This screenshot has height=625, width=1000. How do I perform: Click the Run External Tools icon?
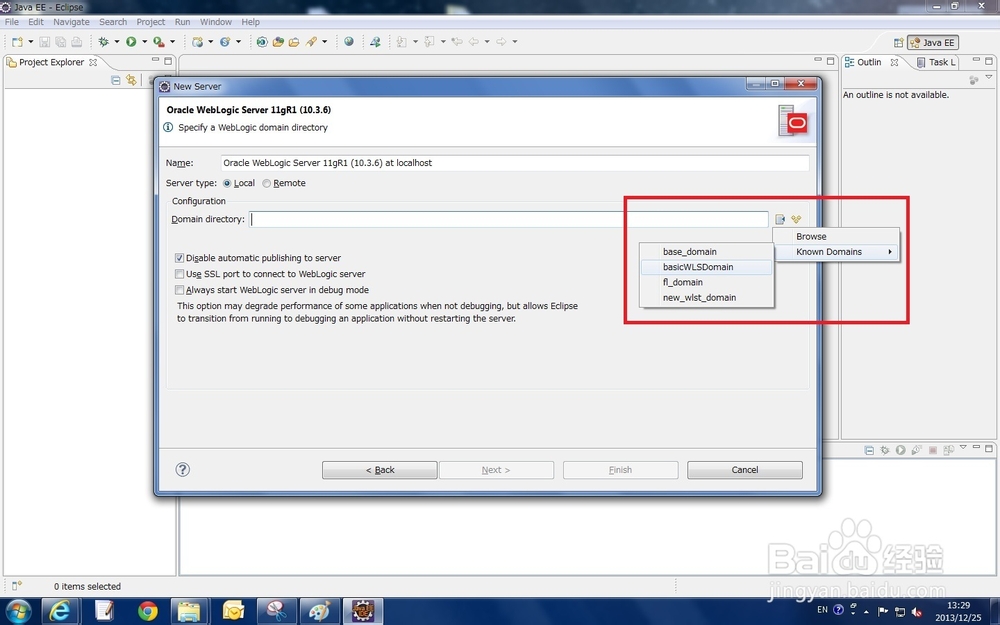(x=158, y=41)
